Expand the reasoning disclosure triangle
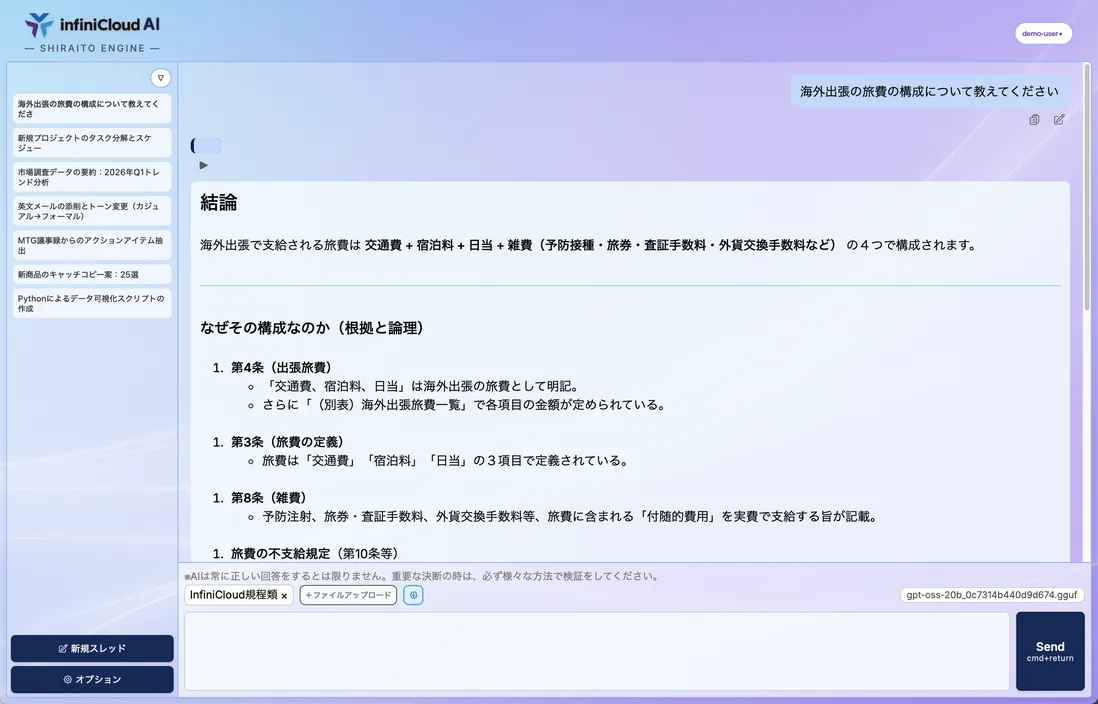 204,165
